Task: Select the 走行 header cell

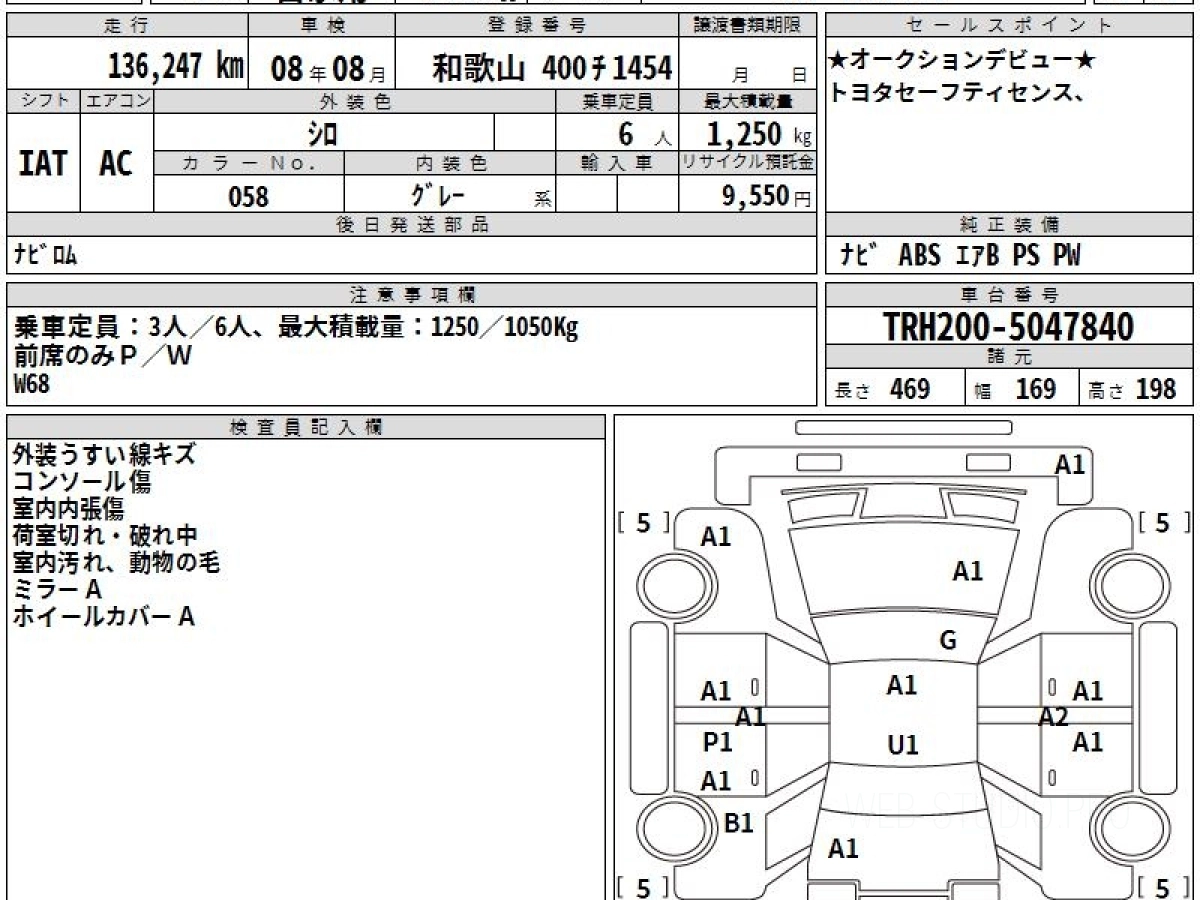Action: (128, 26)
